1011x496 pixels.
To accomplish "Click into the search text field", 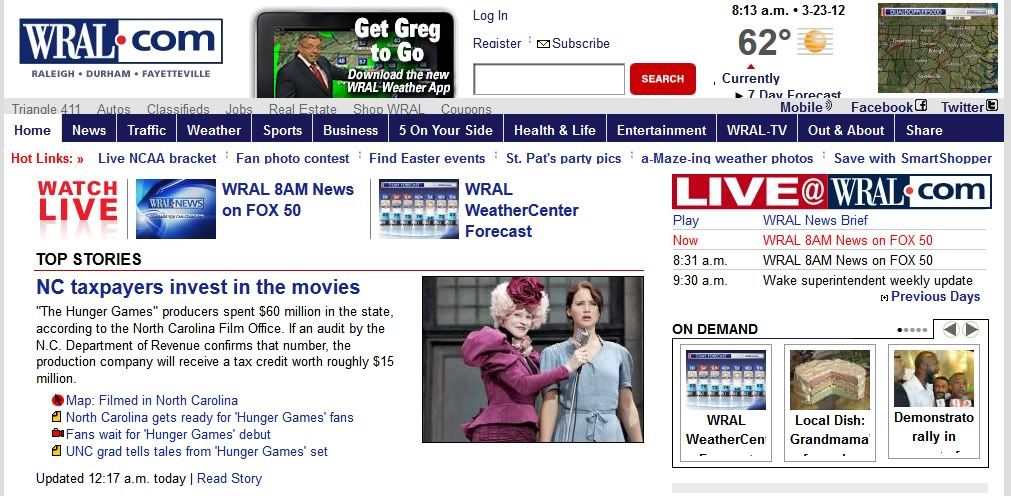I will coord(549,79).
